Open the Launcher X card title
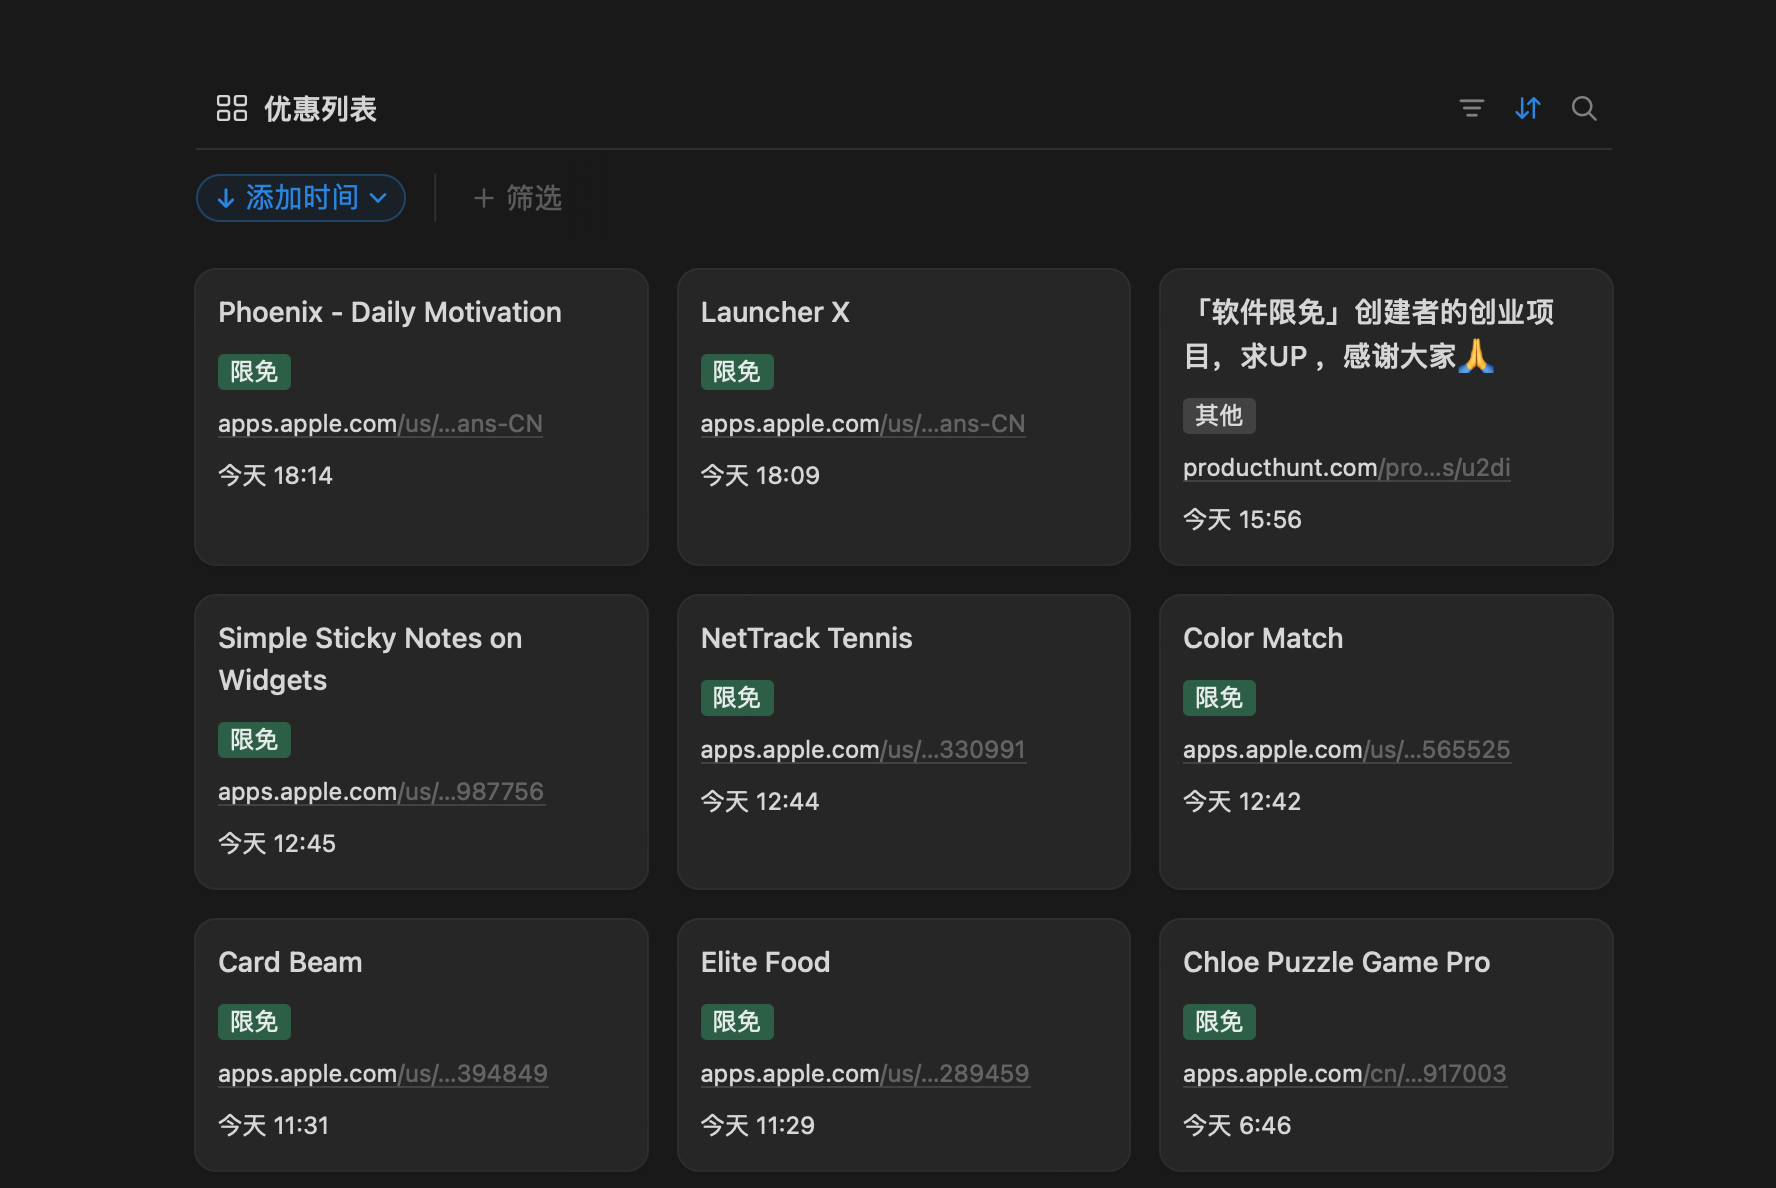Screen dimensions: 1776x1188 tap(775, 312)
